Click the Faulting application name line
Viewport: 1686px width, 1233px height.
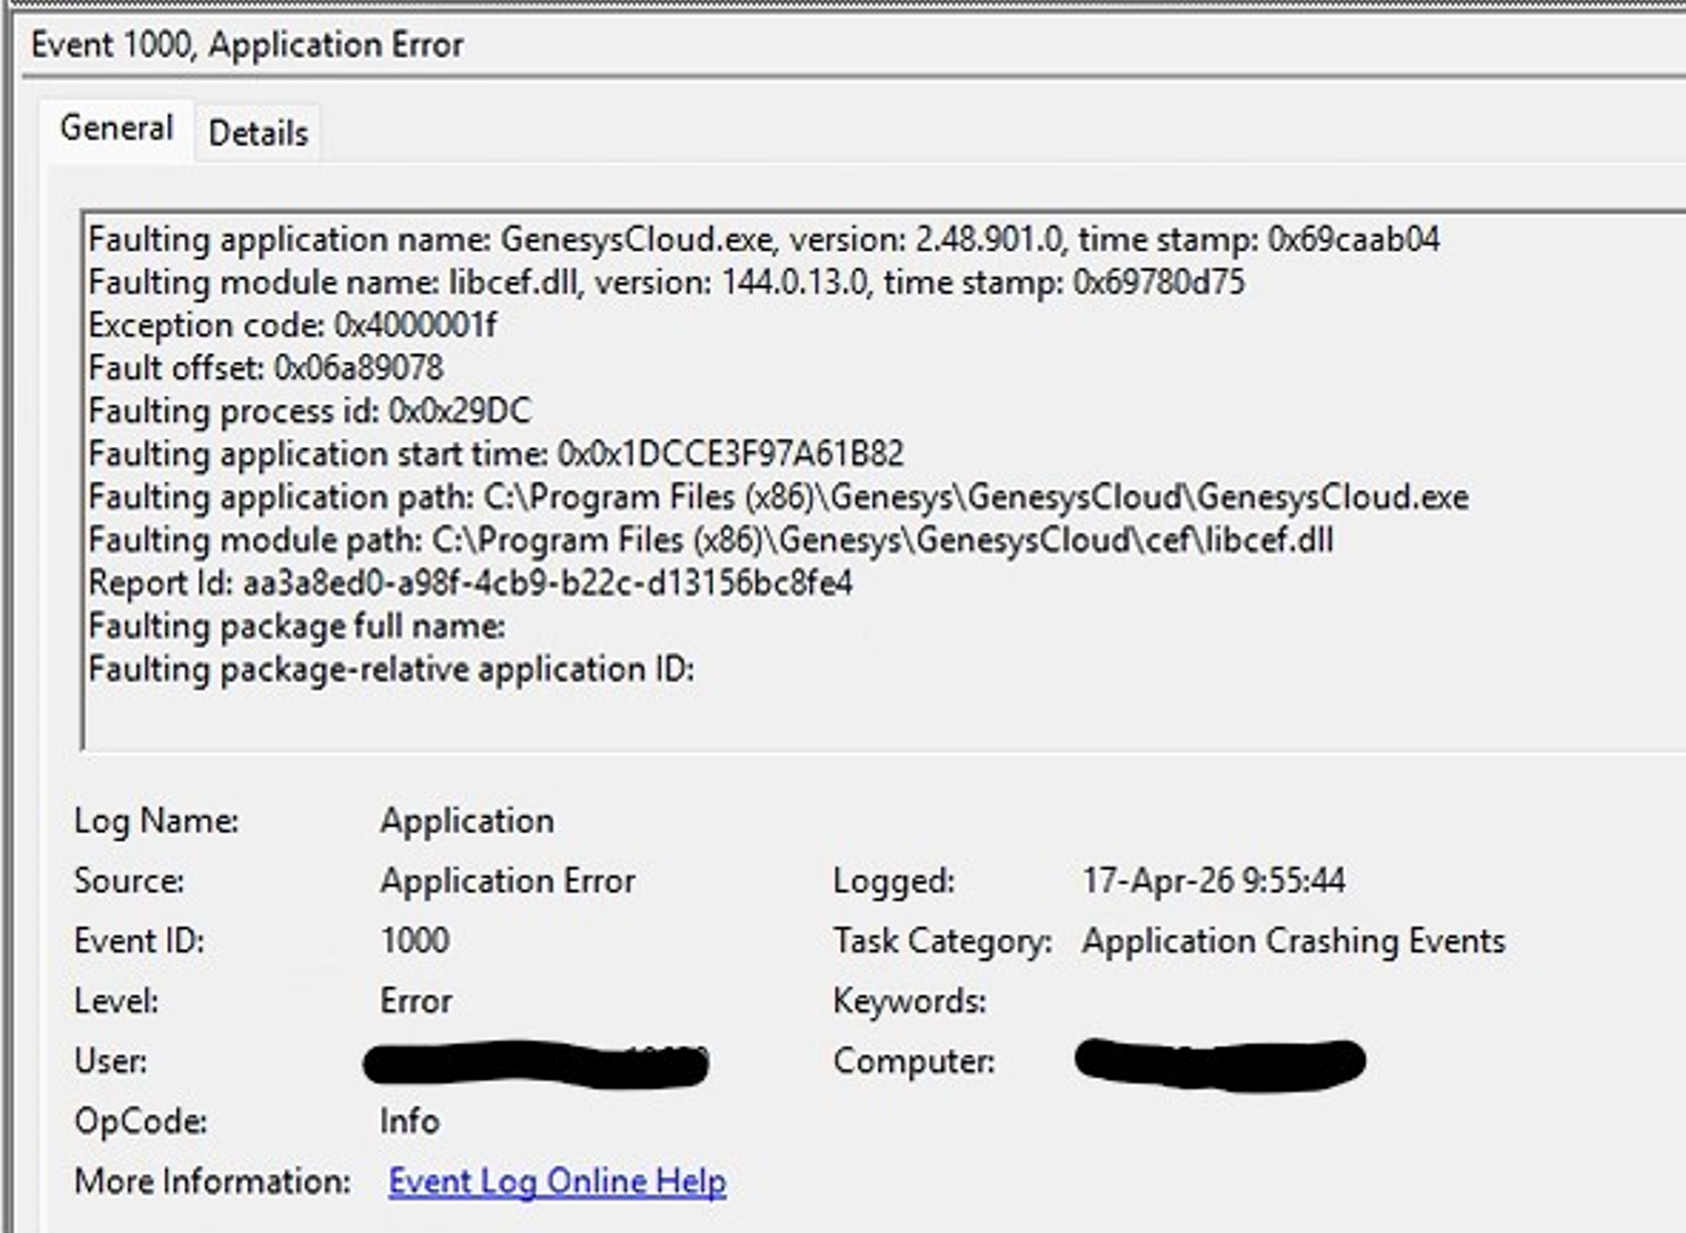pyautogui.click(x=763, y=240)
